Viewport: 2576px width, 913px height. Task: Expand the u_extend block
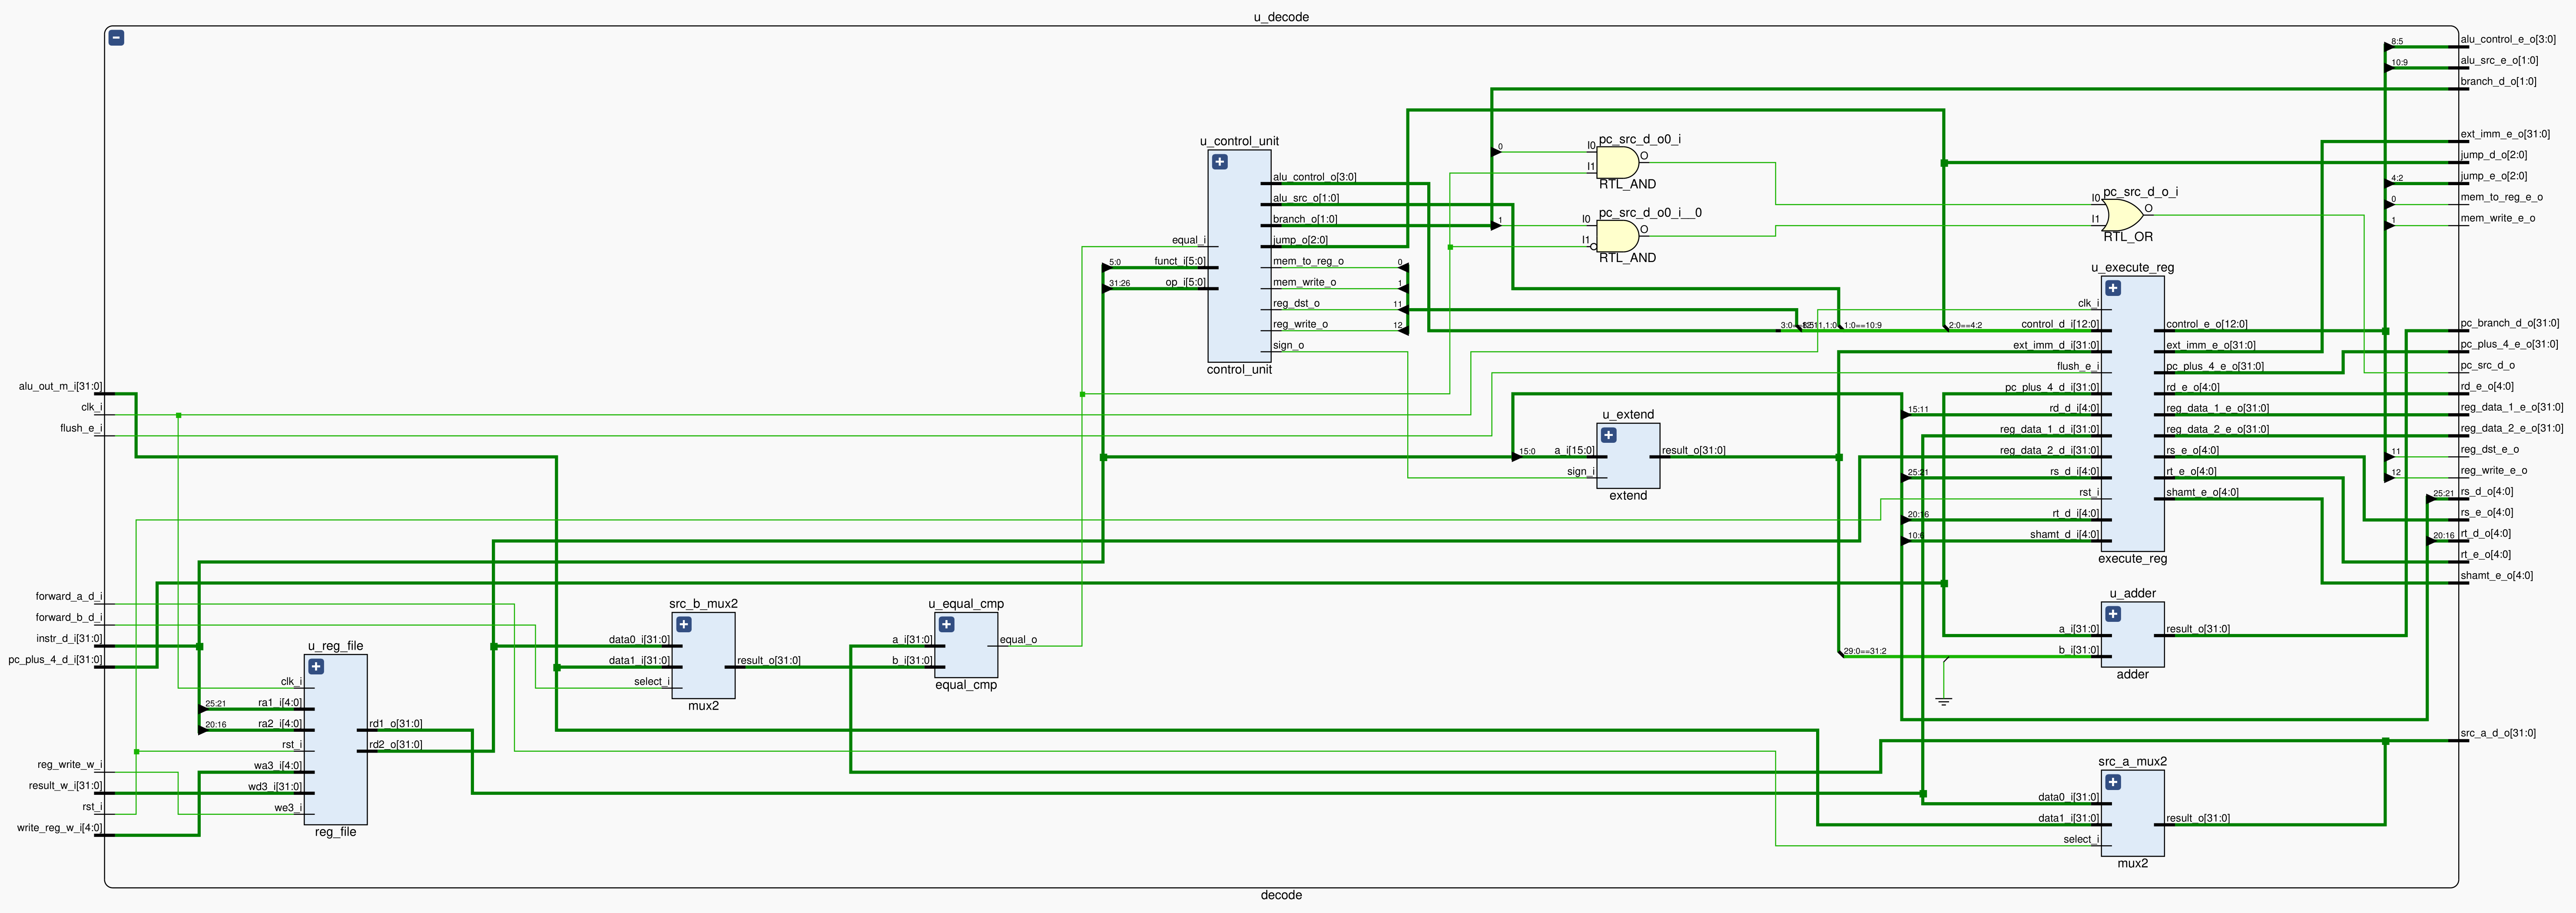tap(1608, 435)
